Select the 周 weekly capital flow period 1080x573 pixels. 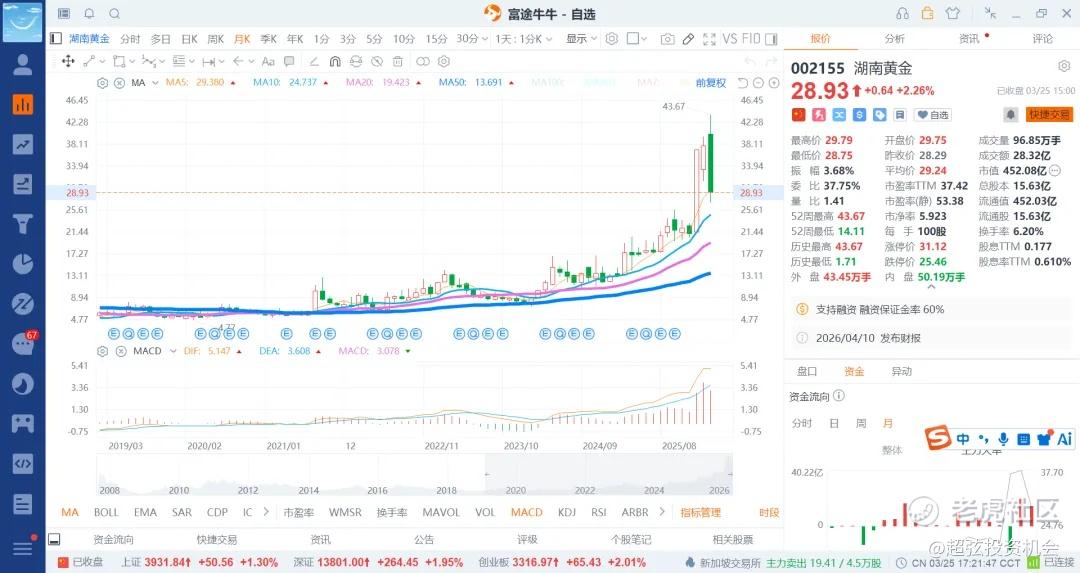click(x=861, y=423)
